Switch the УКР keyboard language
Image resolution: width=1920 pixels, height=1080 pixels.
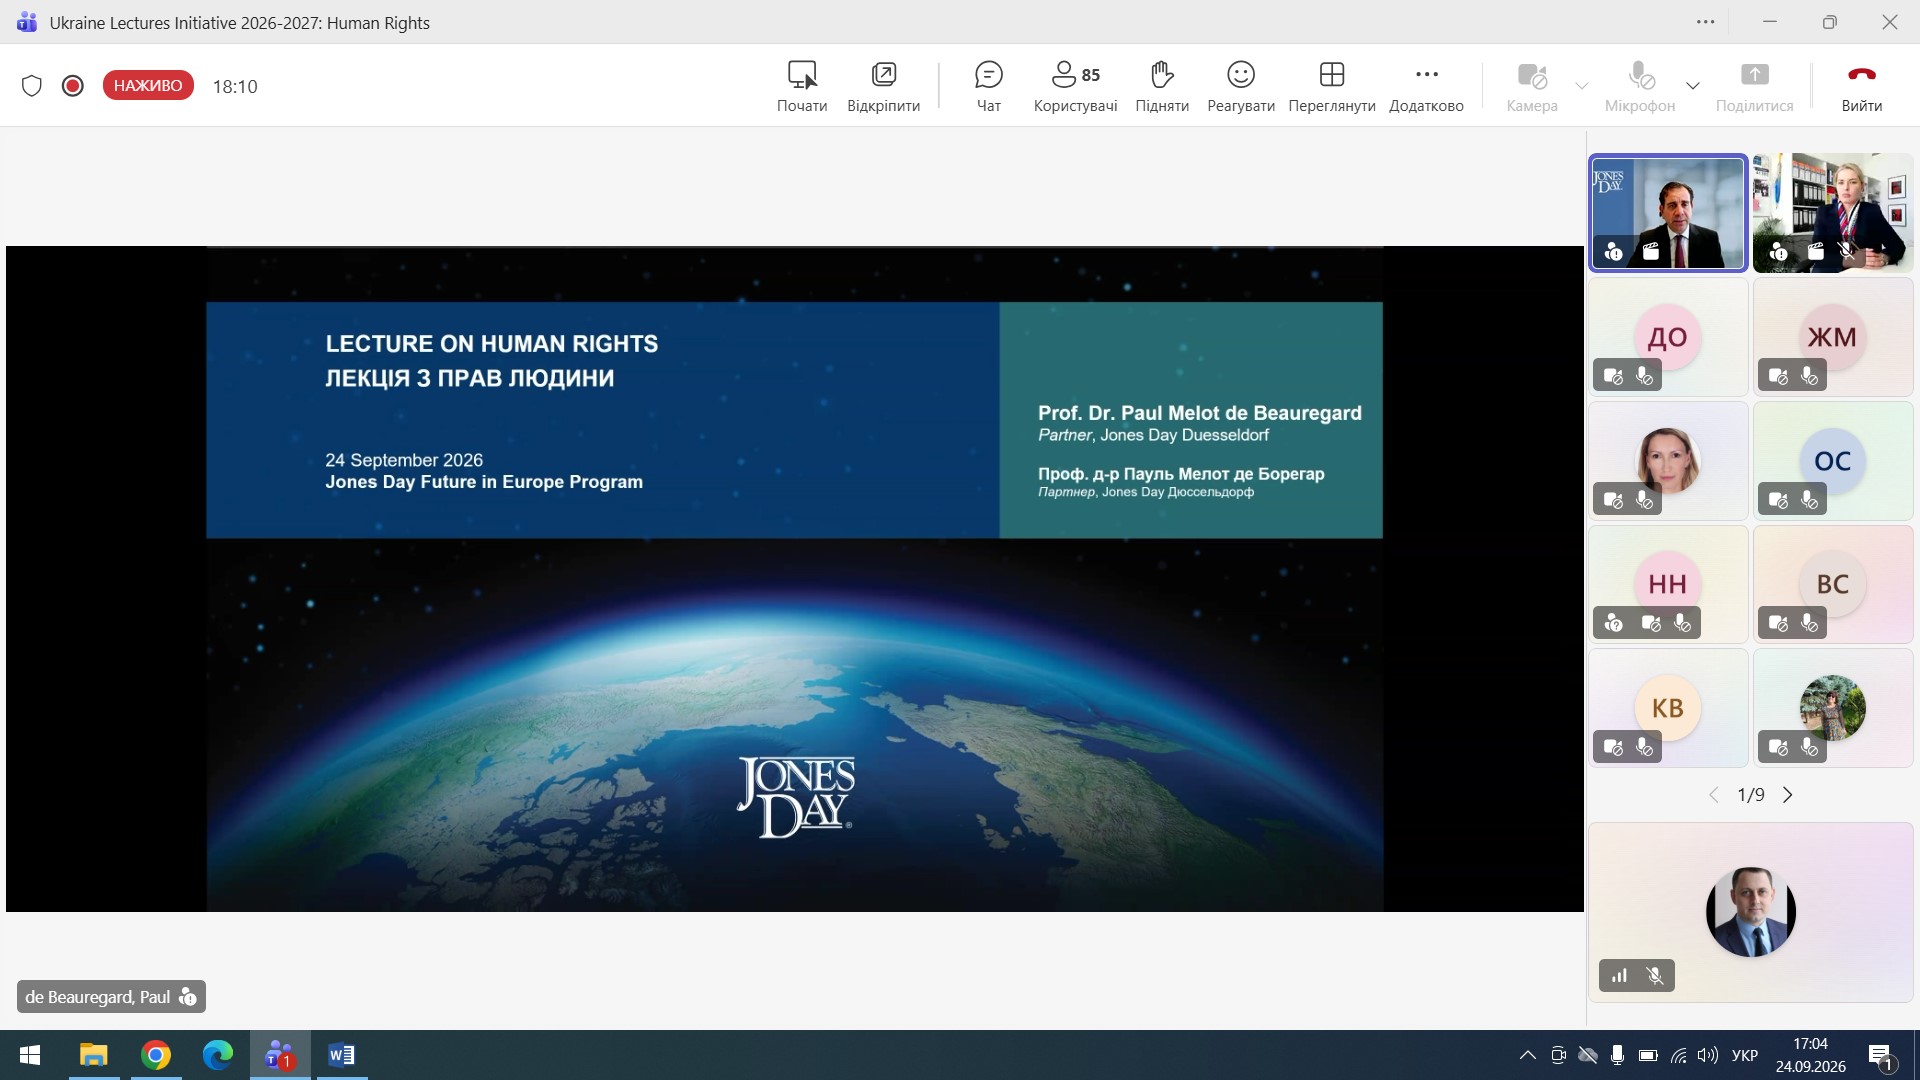coord(1745,1055)
